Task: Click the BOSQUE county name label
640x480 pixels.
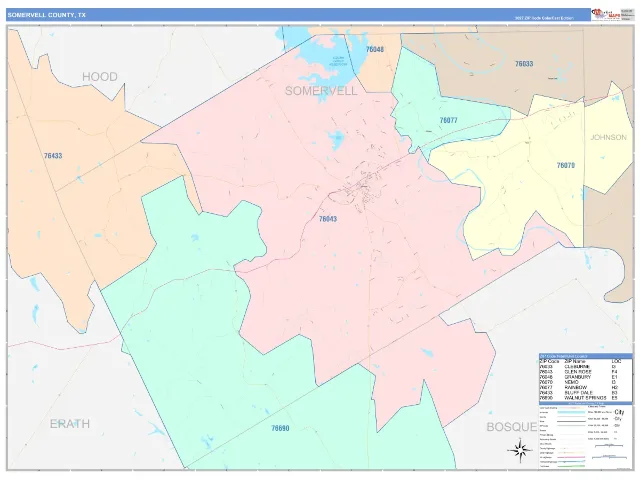Action: click(x=512, y=427)
